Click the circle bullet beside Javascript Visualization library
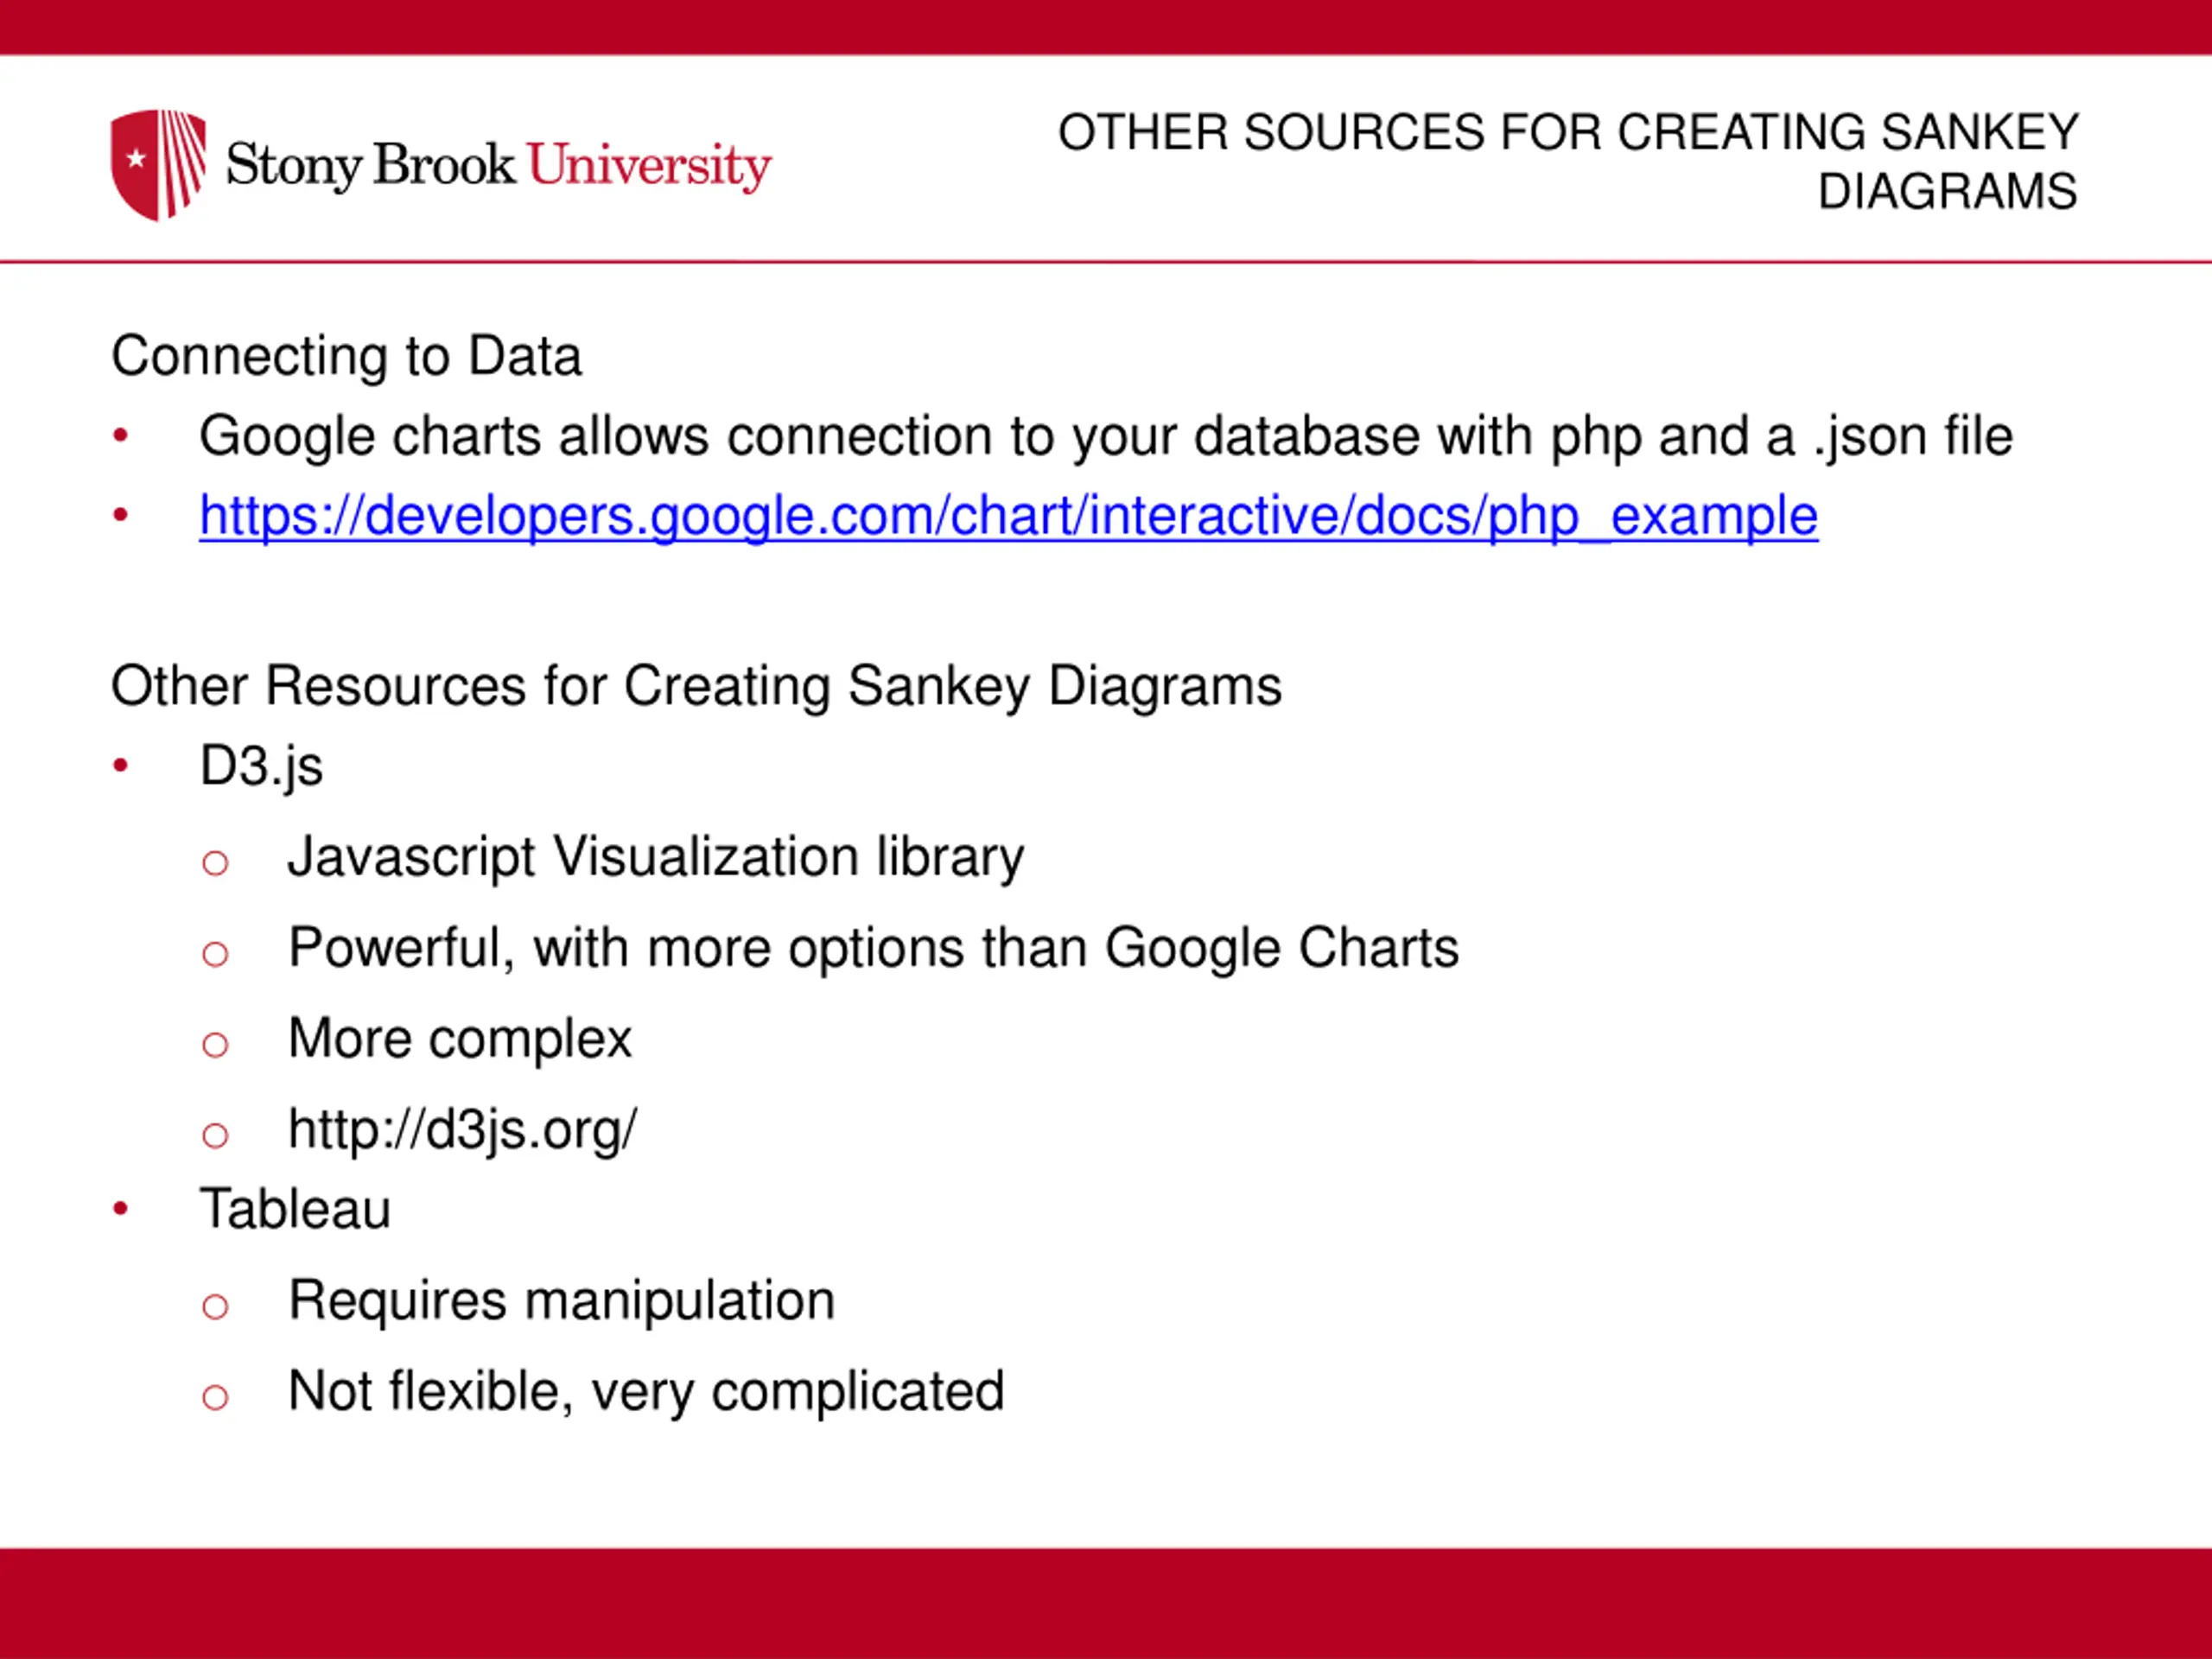The width and height of the screenshot is (2212, 1659). click(215, 862)
